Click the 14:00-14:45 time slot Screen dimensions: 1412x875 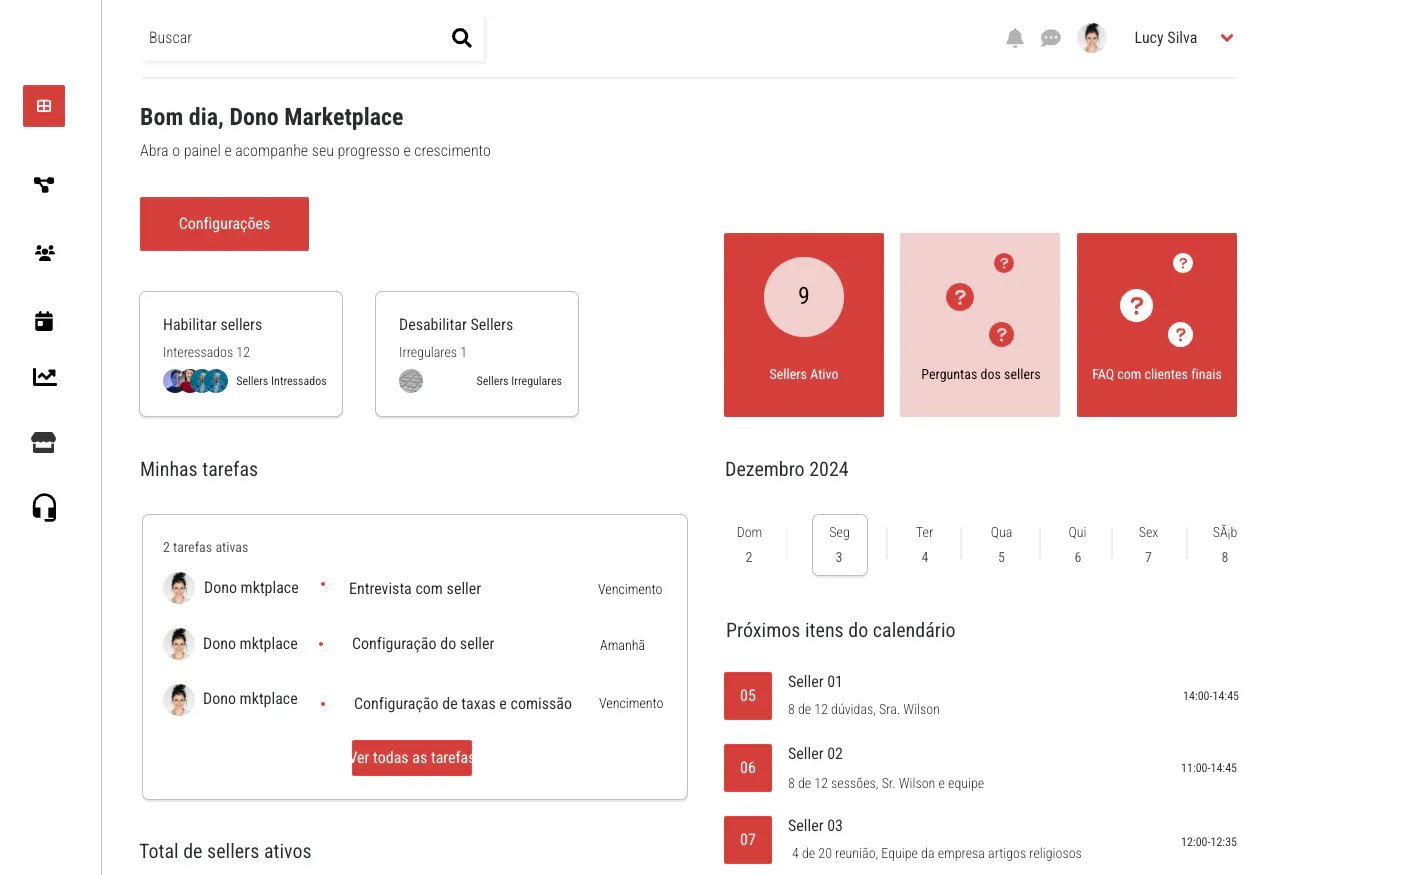pyautogui.click(x=1211, y=696)
